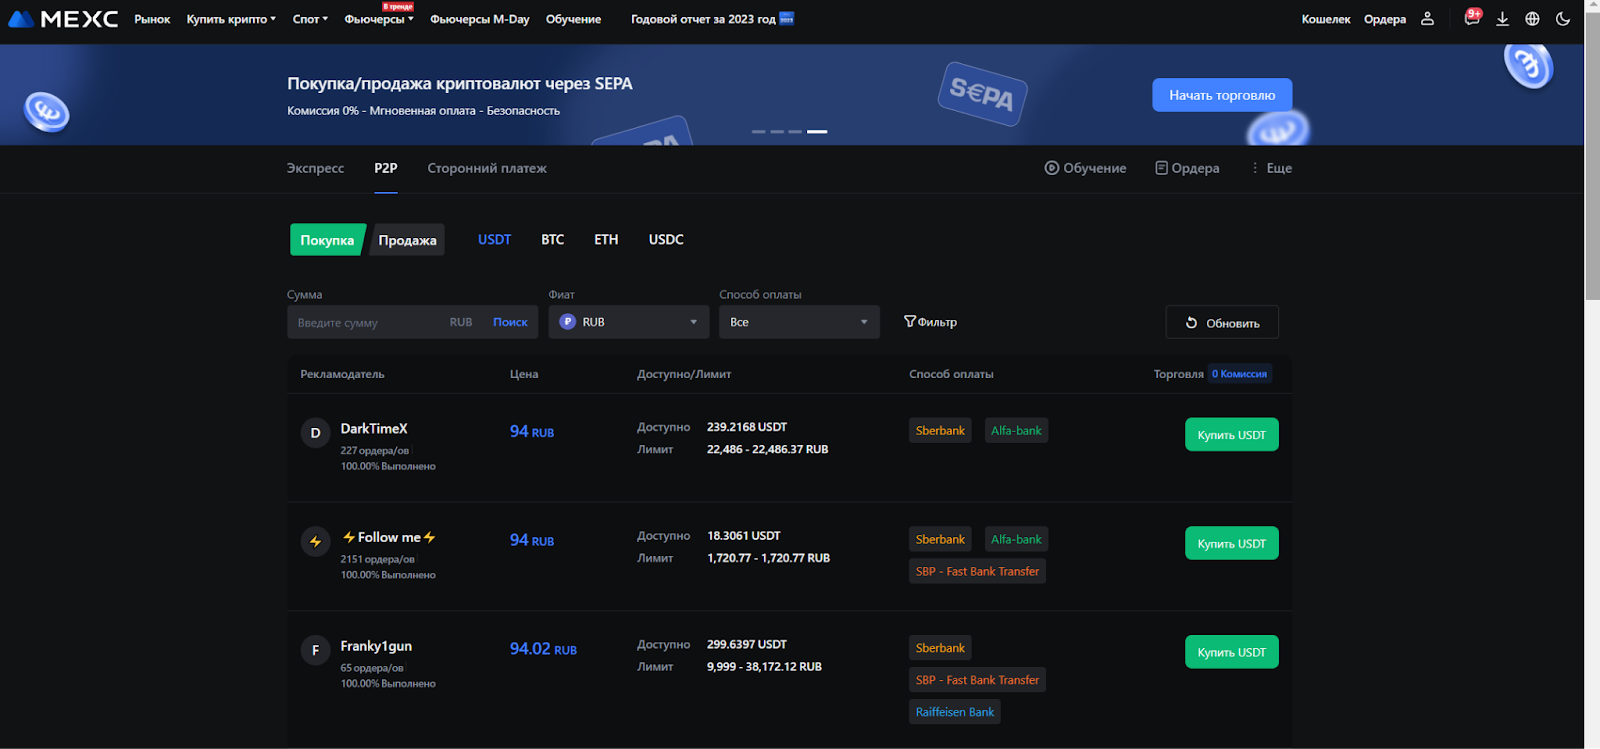This screenshot has width=1600, height=749.
Task: Expand the Фиат RUB dropdown
Action: pyautogui.click(x=628, y=322)
